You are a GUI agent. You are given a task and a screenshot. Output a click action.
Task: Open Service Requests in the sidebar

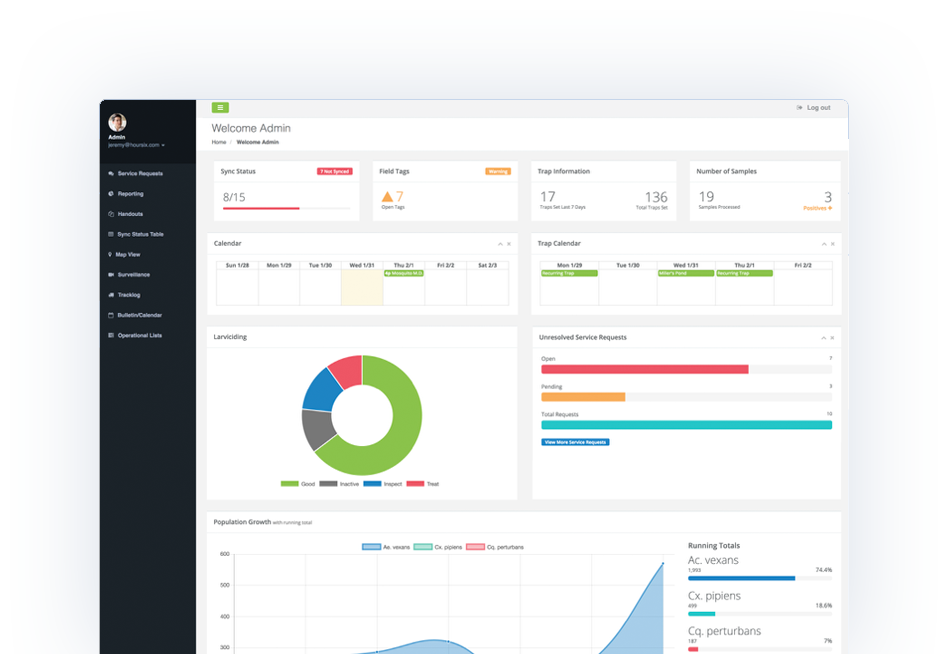(139, 174)
